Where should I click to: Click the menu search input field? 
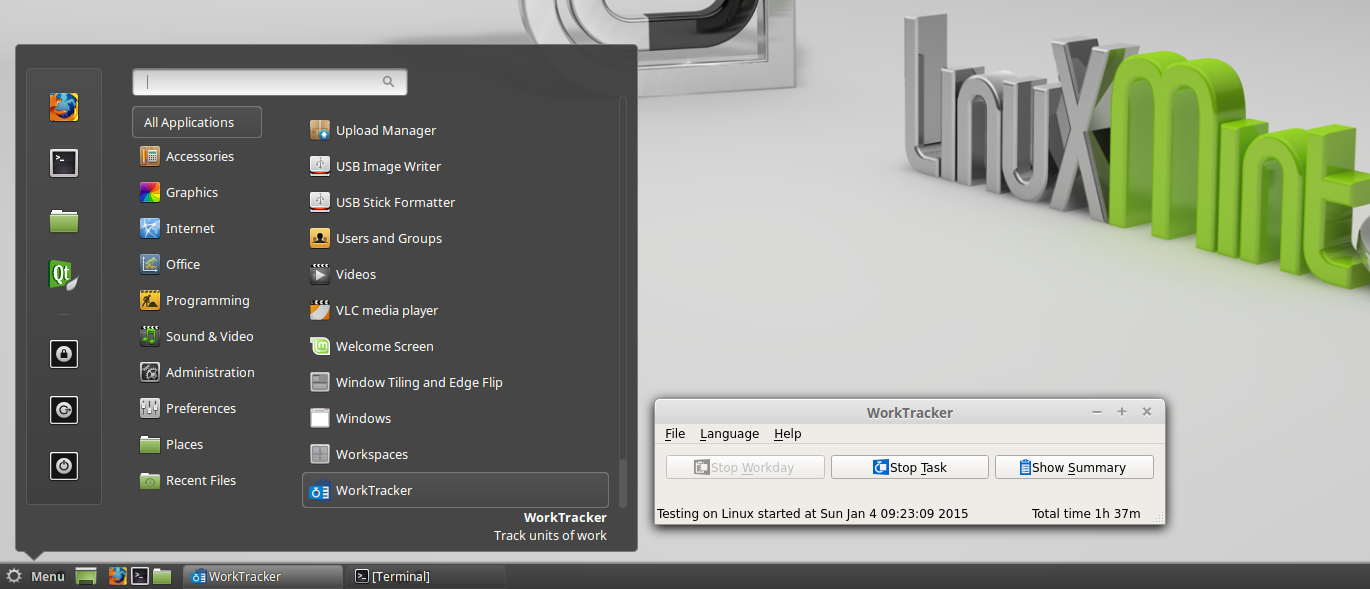pos(262,82)
